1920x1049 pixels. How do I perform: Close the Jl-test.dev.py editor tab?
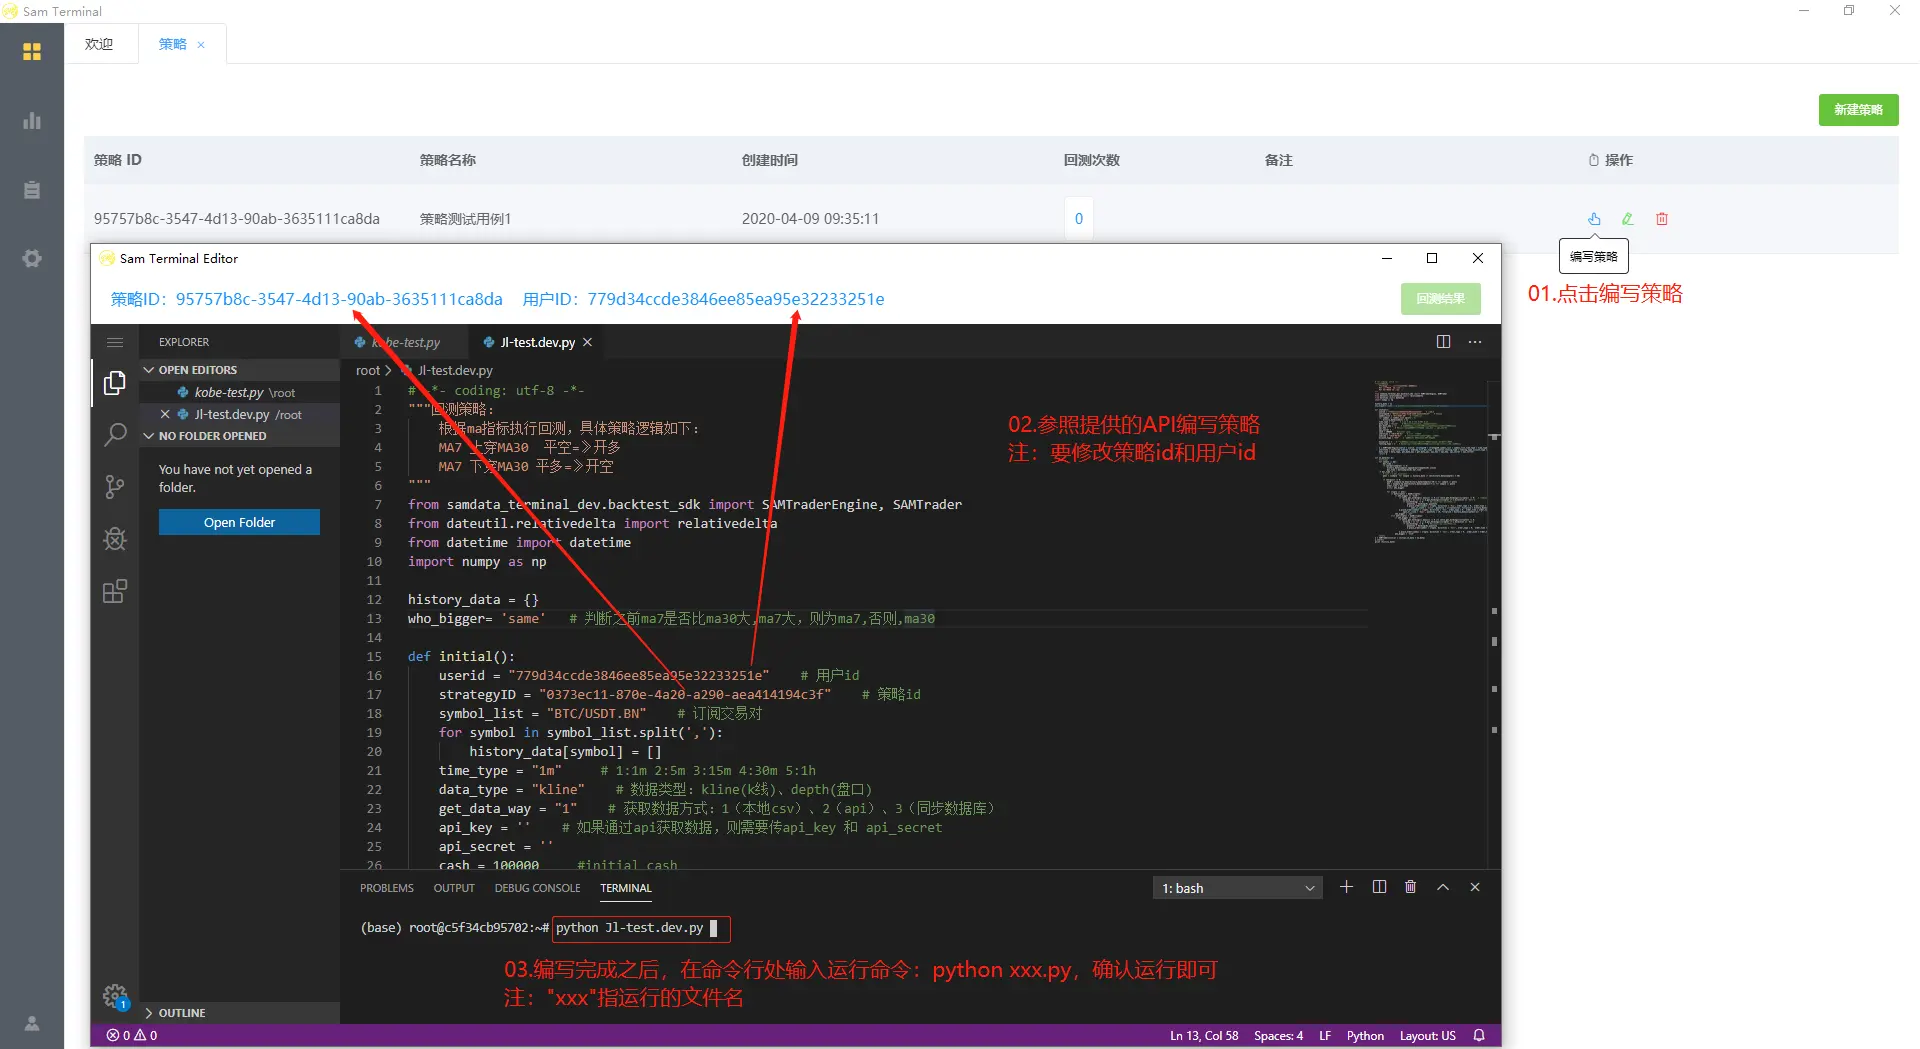pos(588,342)
